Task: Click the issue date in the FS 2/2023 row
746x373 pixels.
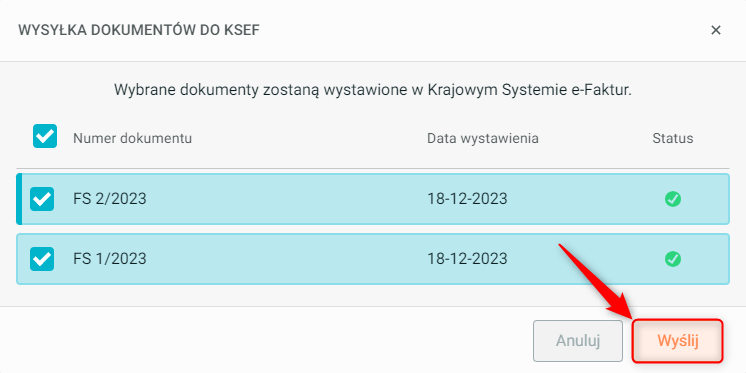Action: coord(467,199)
